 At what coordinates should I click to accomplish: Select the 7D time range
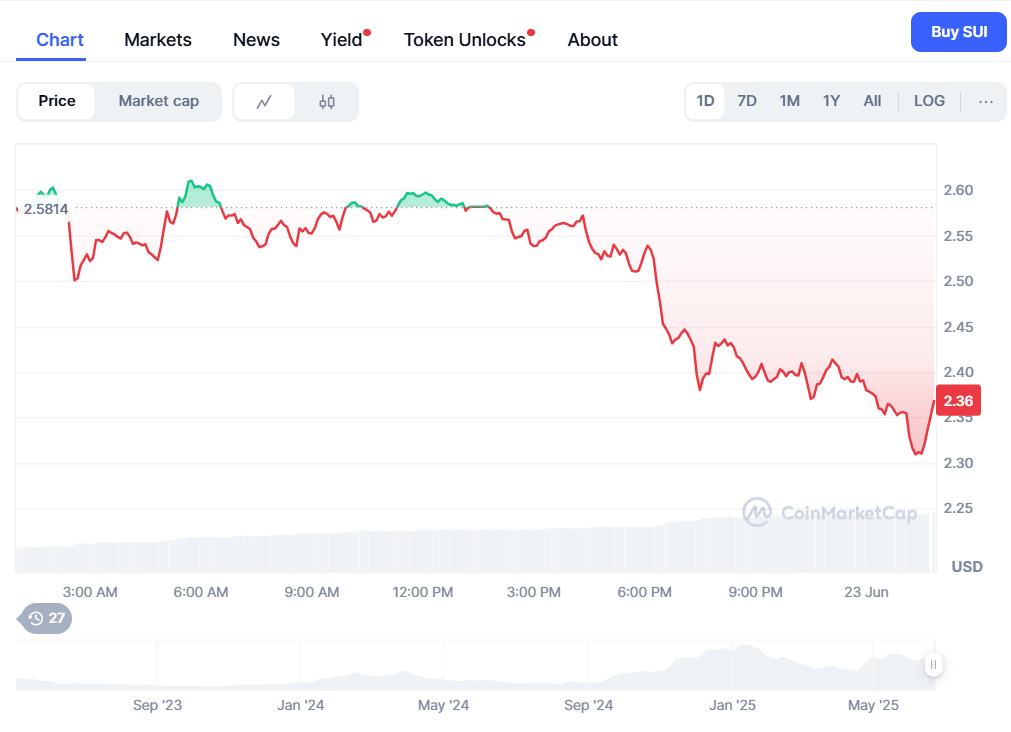(x=747, y=101)
